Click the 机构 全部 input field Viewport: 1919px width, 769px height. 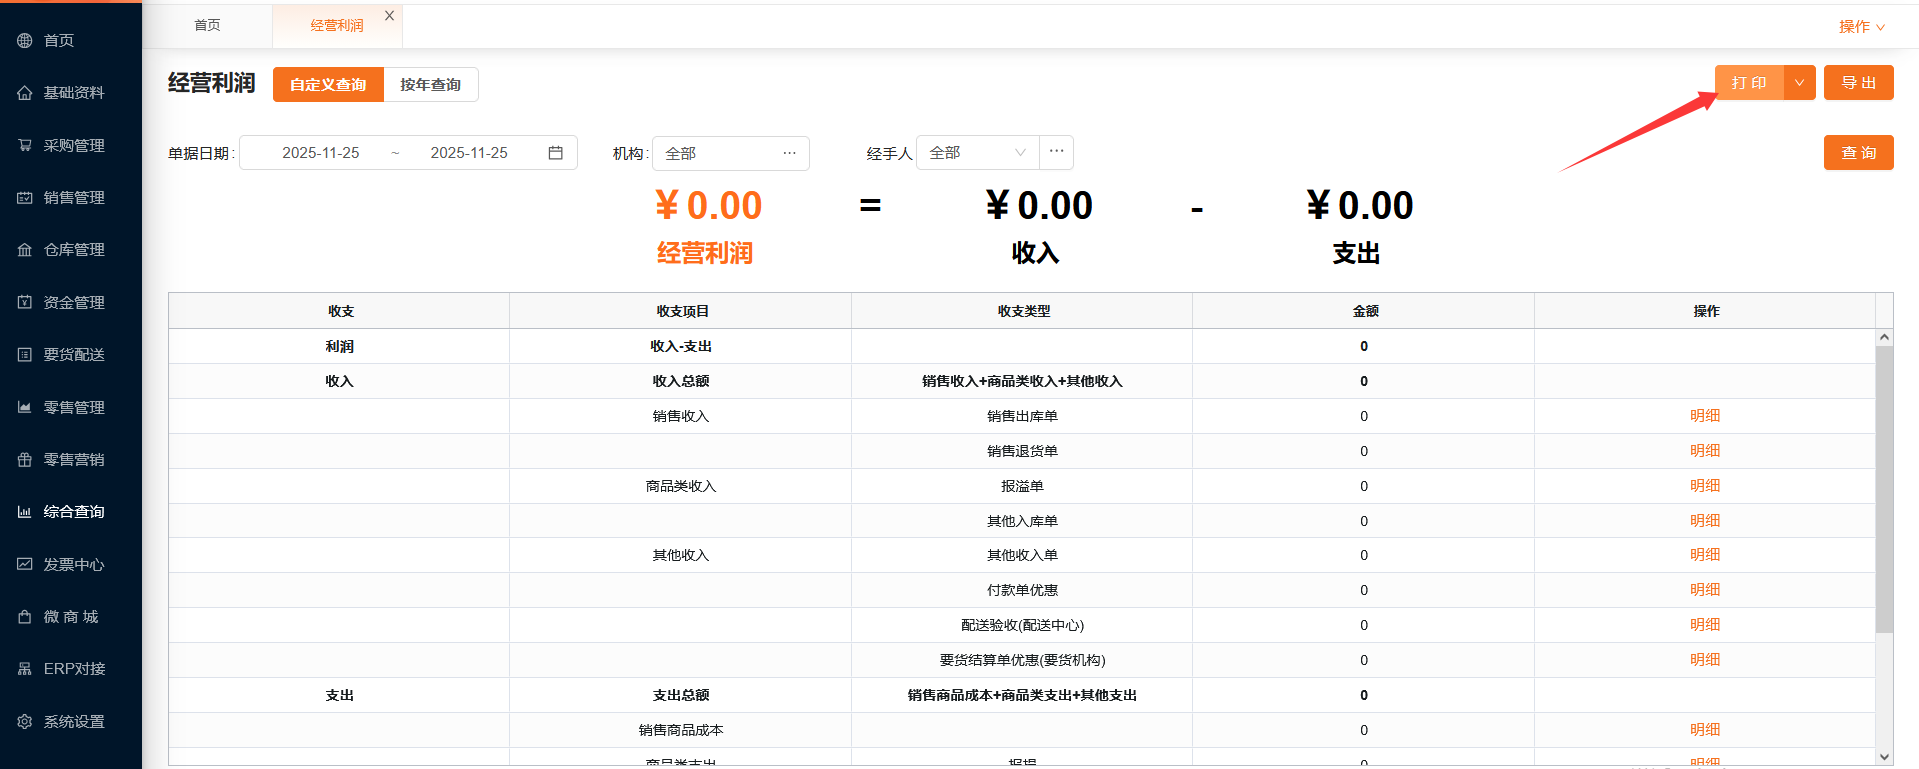pyautogui.click(x=730, y=153)
